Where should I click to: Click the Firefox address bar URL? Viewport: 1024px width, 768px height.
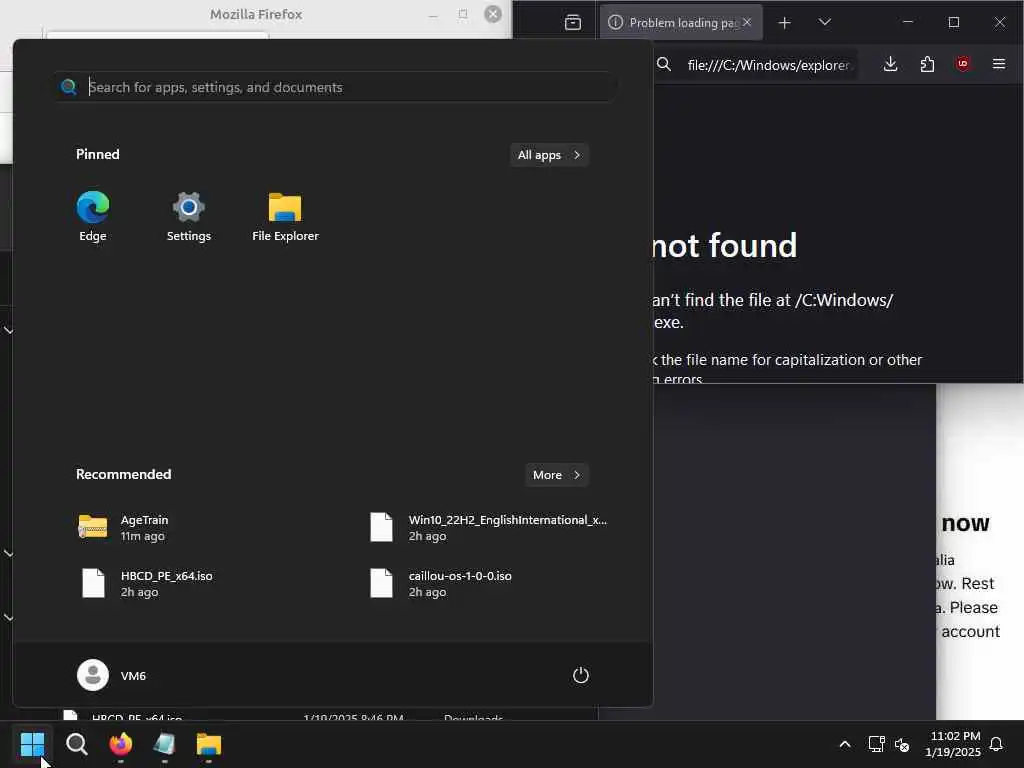[x=768, y=65]
